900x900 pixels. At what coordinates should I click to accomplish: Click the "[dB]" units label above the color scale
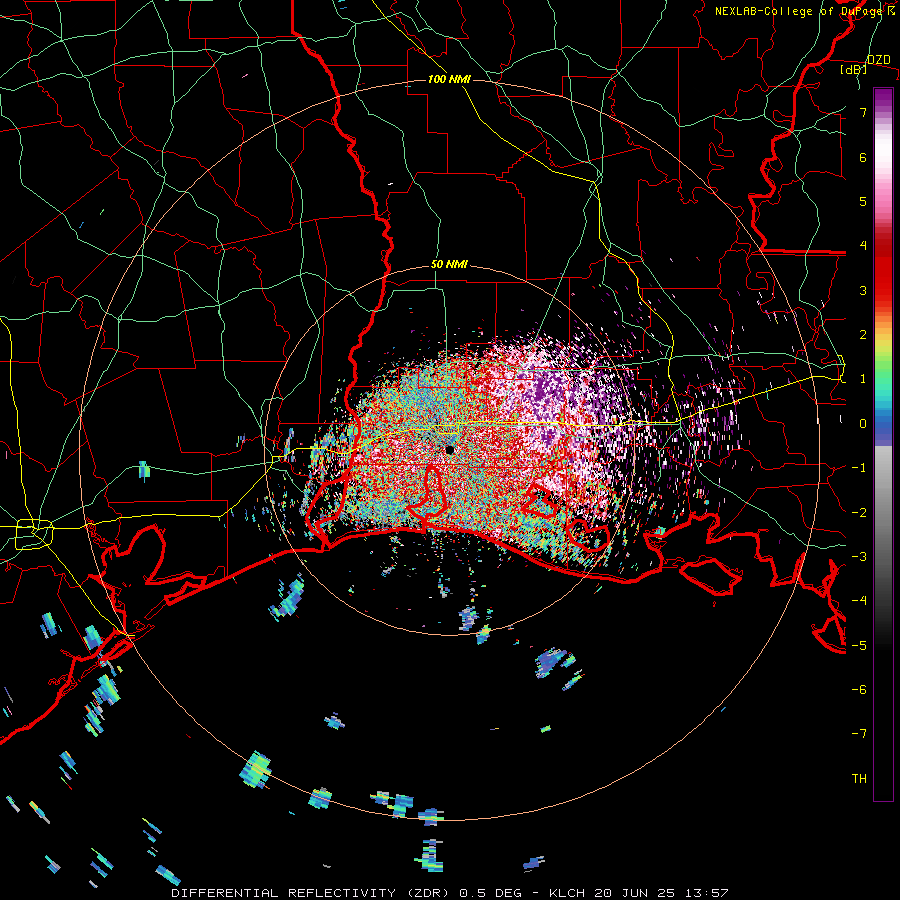point(853,69)
